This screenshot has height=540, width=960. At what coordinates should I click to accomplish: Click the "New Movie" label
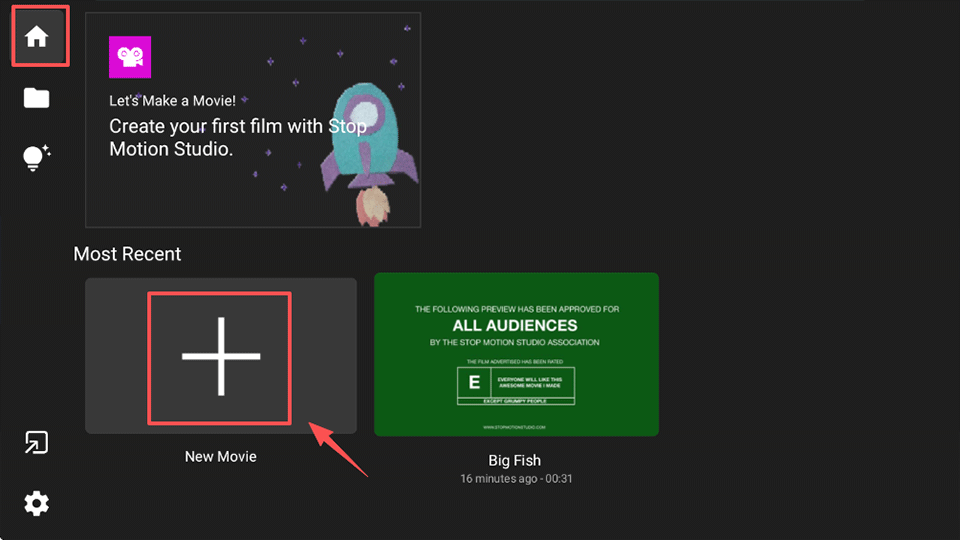click(x=220, y=456)
